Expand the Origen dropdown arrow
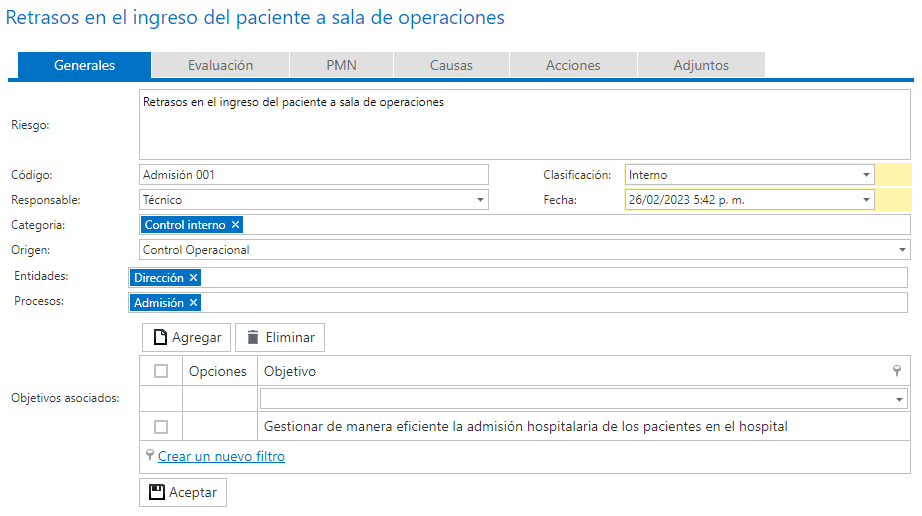This screenshot has height=516, width=922. (x=902, y=250)
